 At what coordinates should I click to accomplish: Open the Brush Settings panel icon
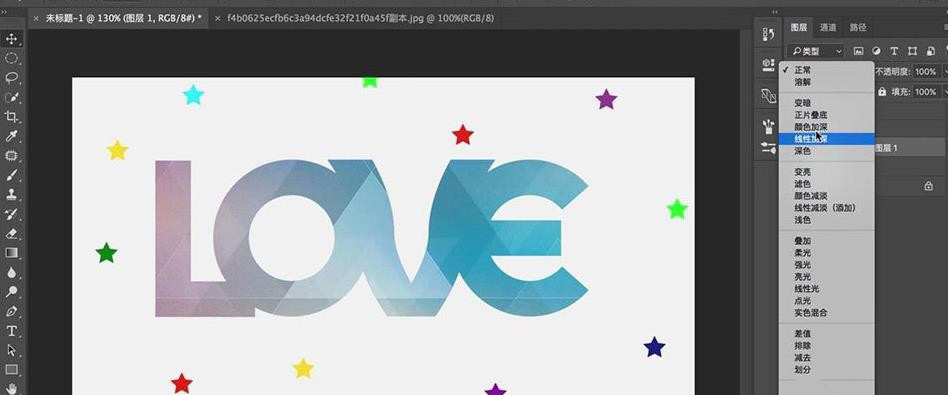(x=768, y=147)
